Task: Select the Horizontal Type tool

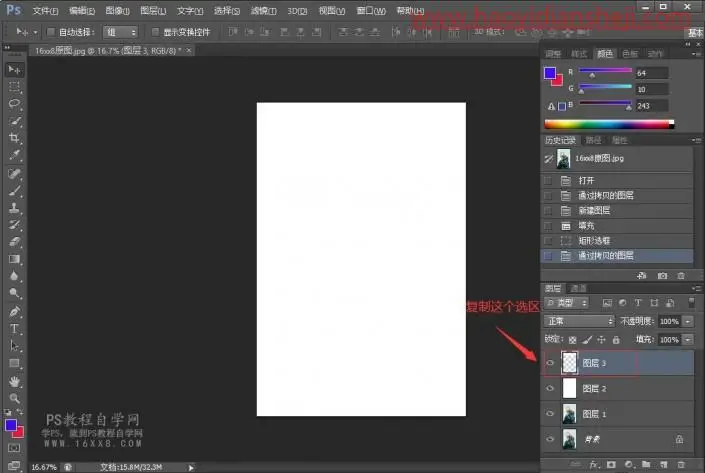Action: [14, 329]
